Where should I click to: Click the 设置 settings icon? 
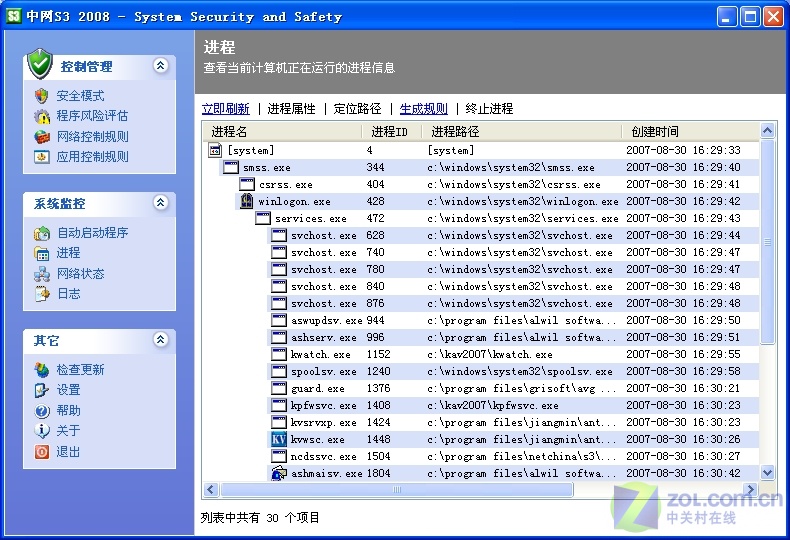[x=42, y=390]
